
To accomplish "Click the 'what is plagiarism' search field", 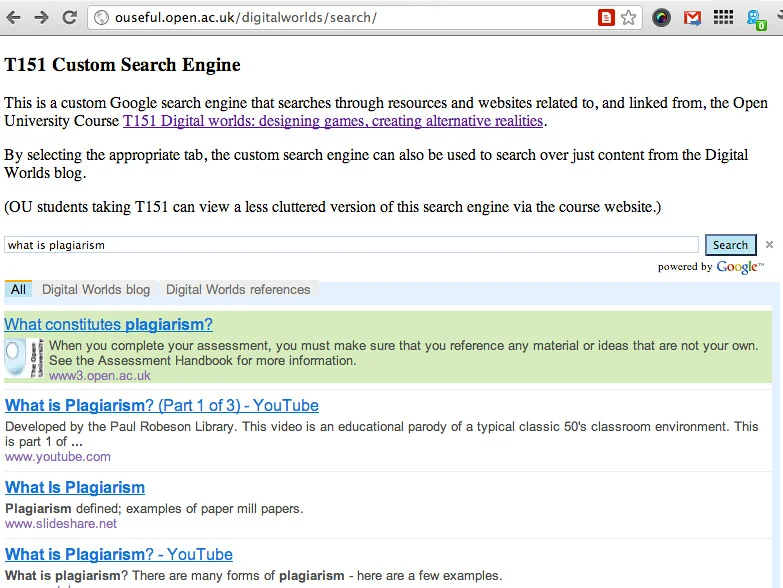I will (350, 245).
